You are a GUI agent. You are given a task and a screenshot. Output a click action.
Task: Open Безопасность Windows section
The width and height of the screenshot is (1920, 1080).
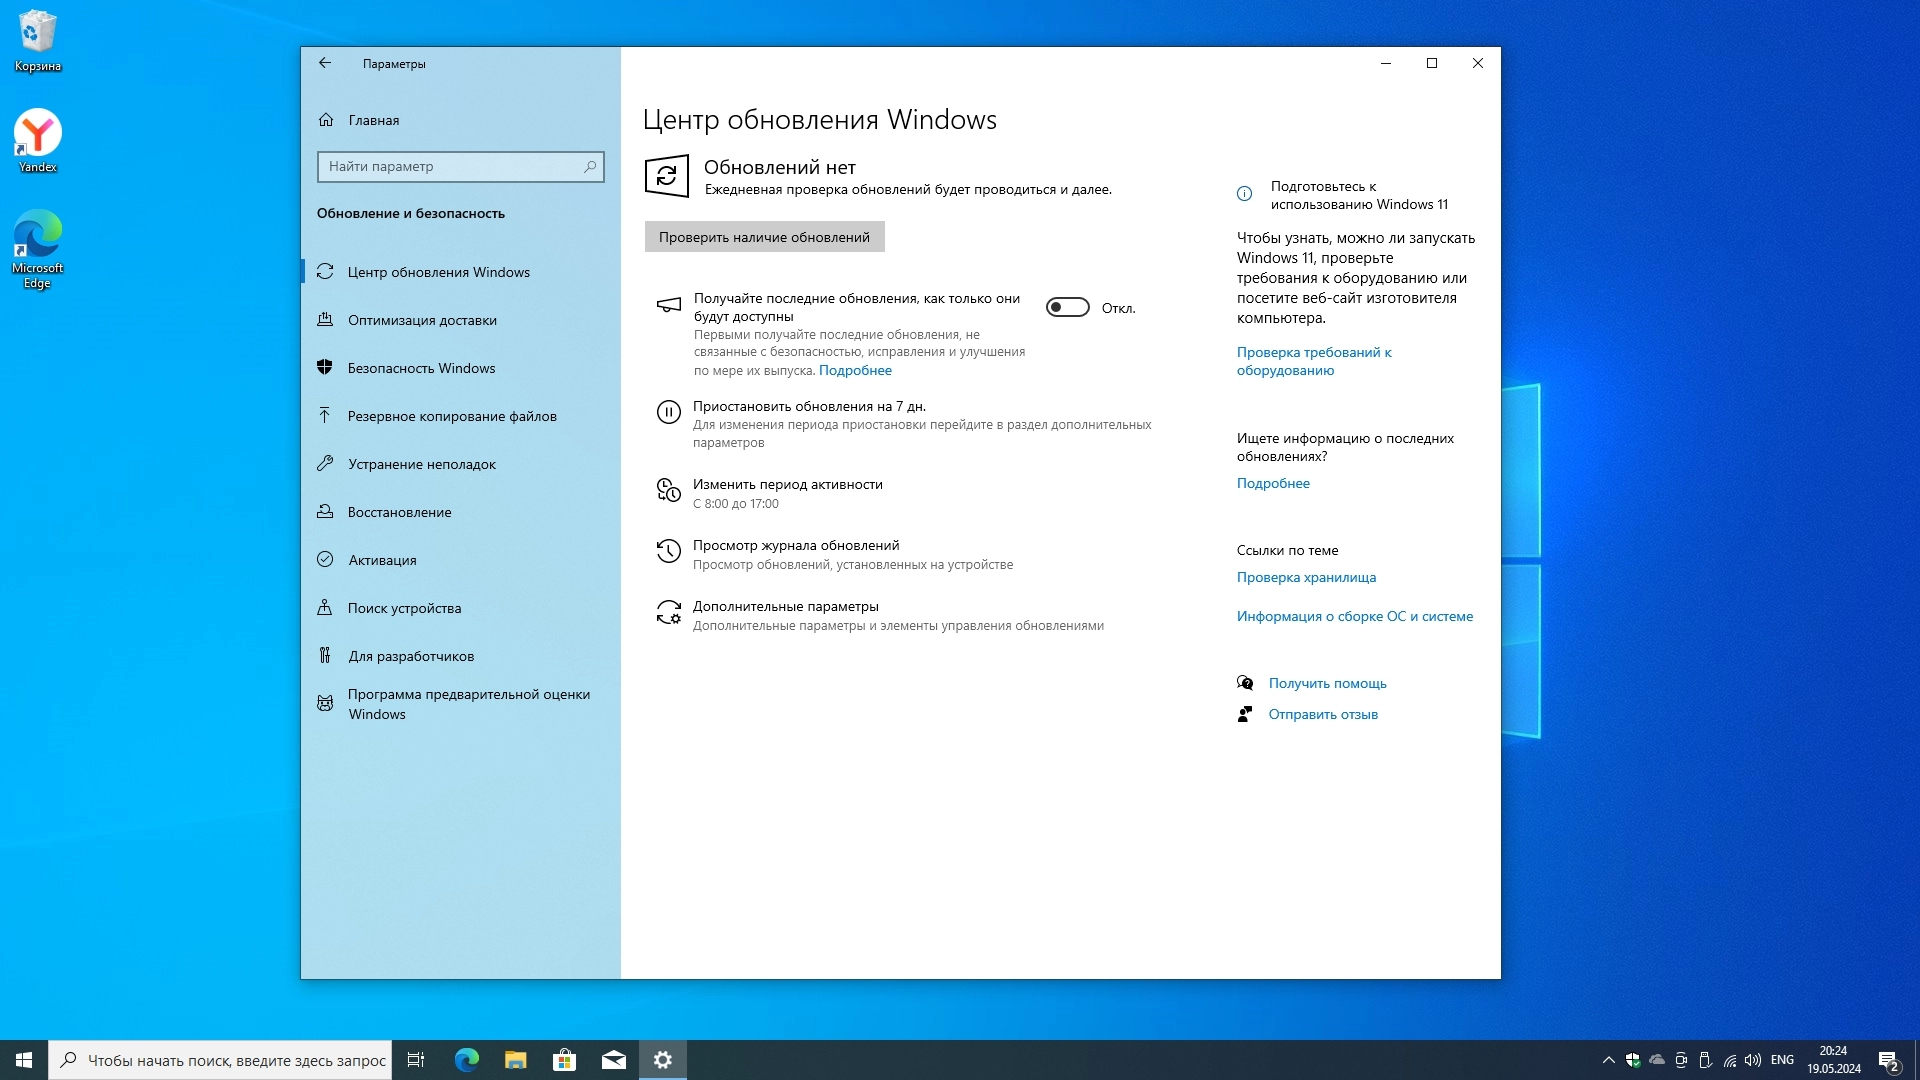[421, 368]
